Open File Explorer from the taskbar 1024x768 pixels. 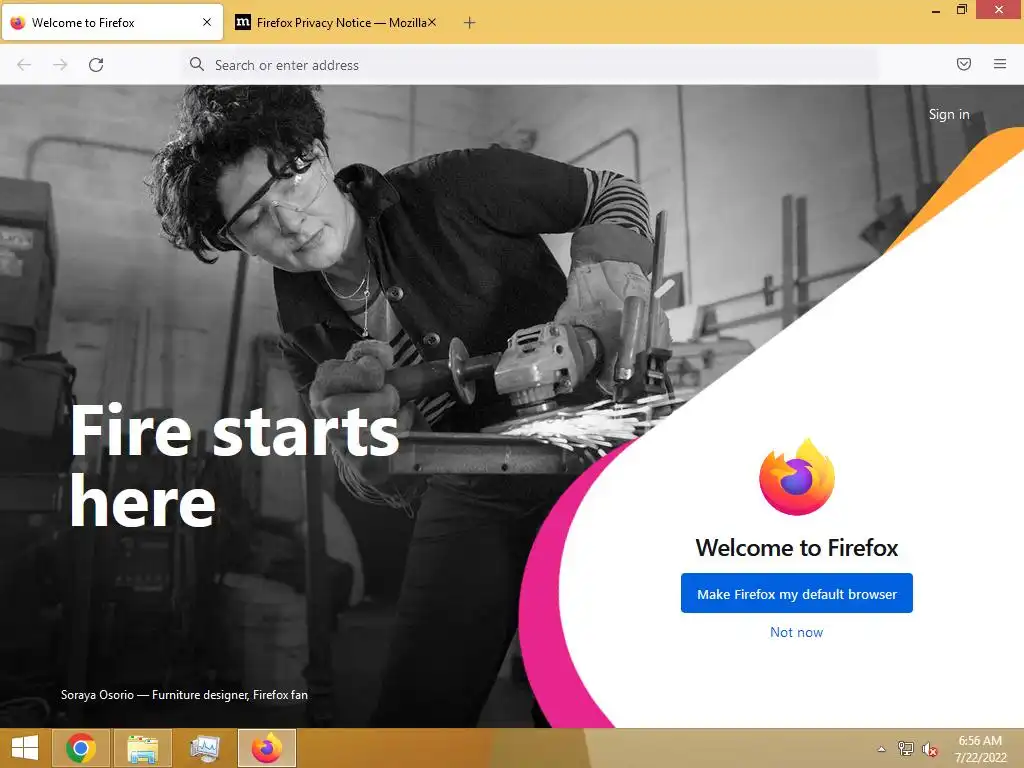coord(142,748)
